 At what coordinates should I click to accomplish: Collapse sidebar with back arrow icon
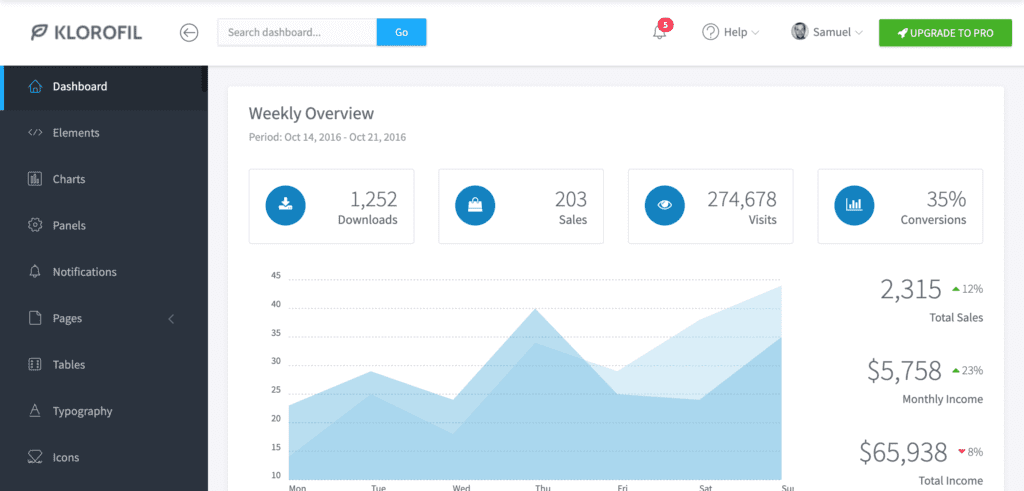coord(189,32)
